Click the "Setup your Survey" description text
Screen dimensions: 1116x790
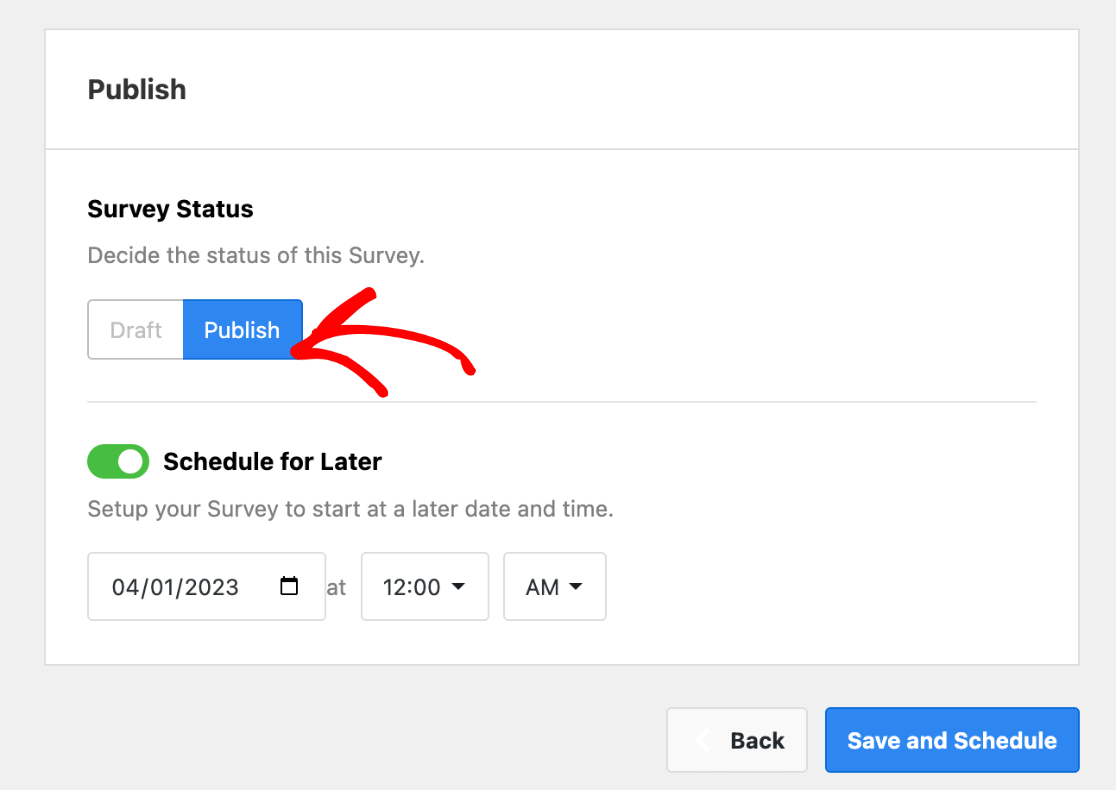pyautogui.click(x=350, y=509)
